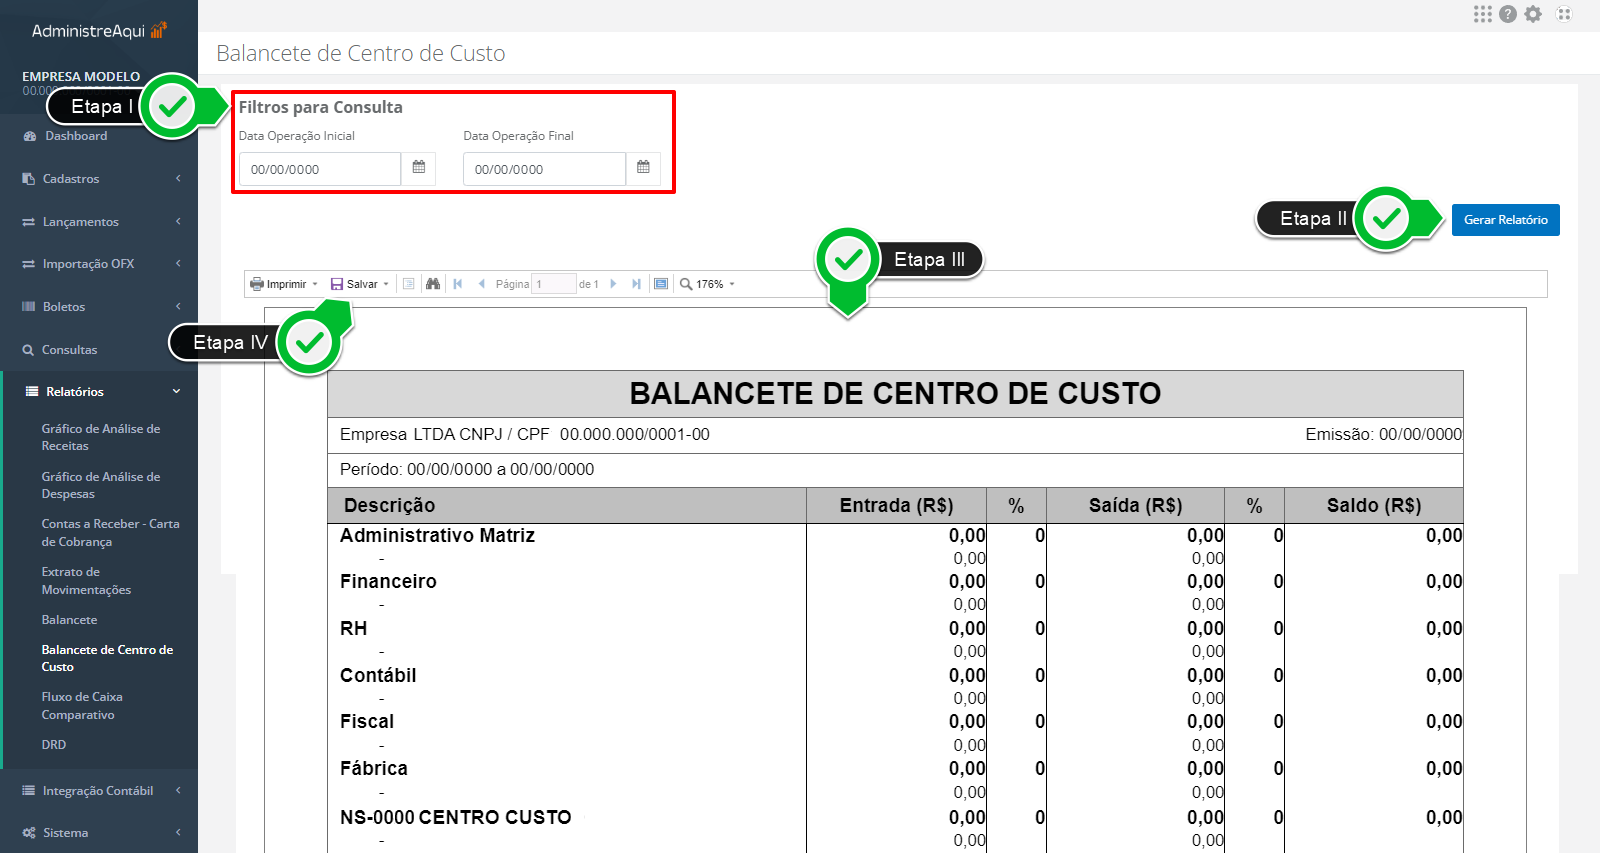Click the Gerar Relatório button
Screen dimensions: 1600x853
(x=1505, y=220)
